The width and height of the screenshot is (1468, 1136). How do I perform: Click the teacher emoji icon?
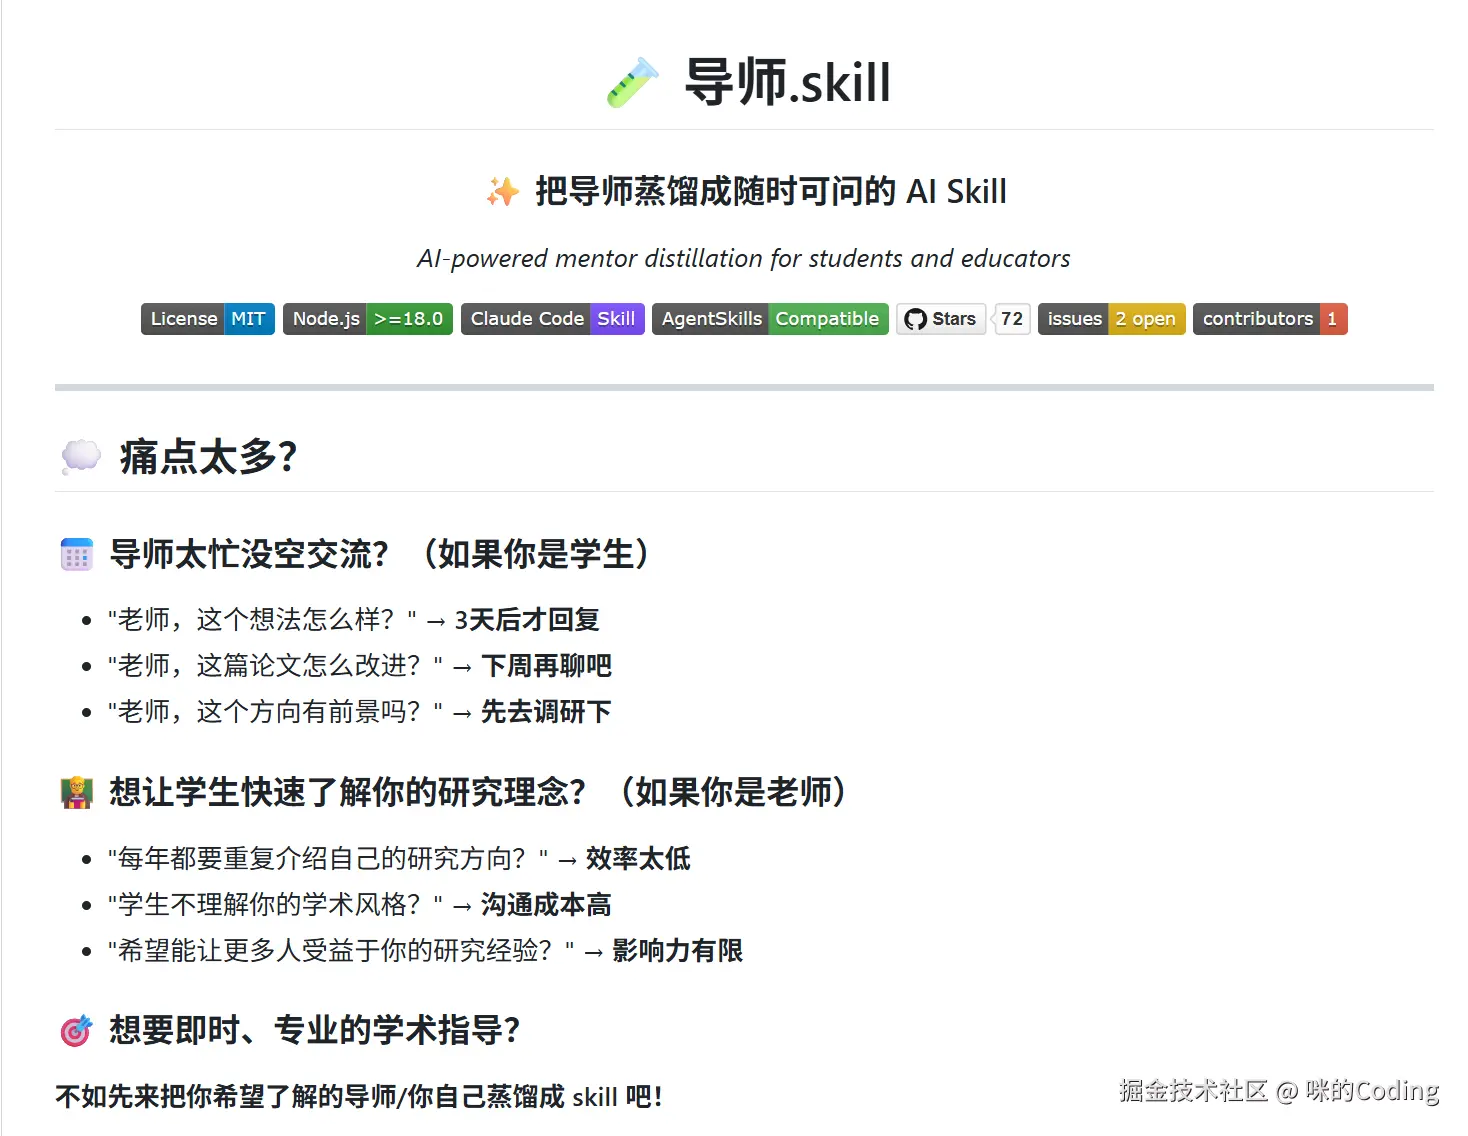point(77,793)
